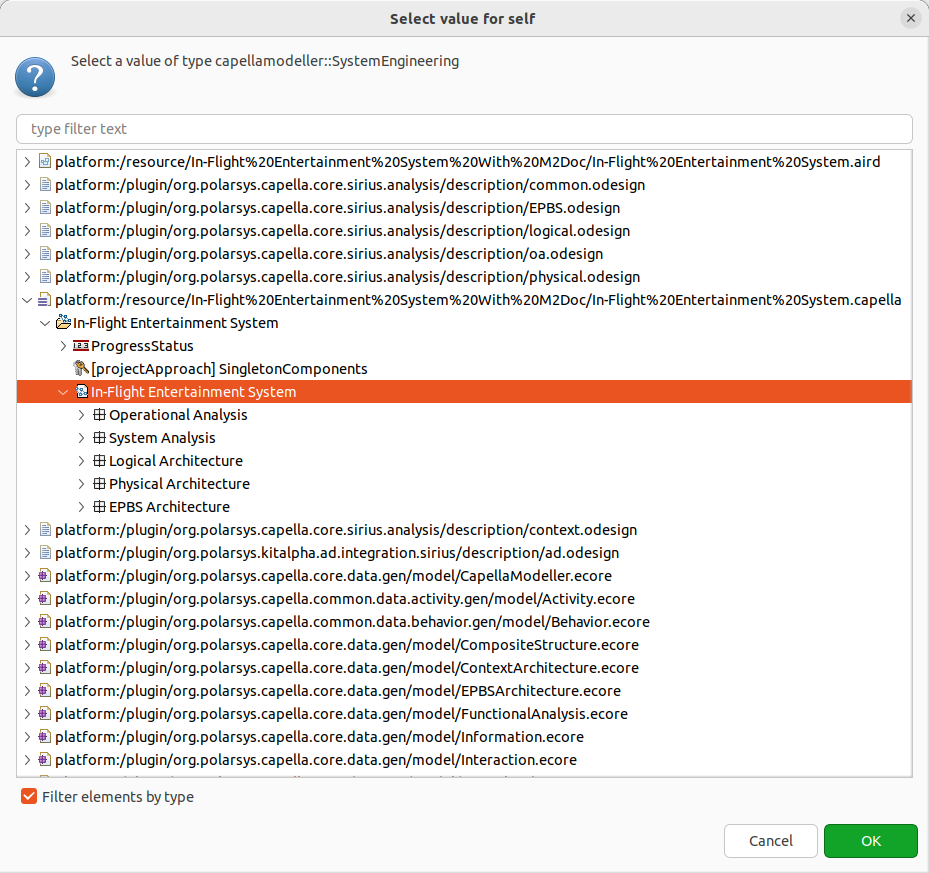Click the SingletonComponents key icon

81,369
